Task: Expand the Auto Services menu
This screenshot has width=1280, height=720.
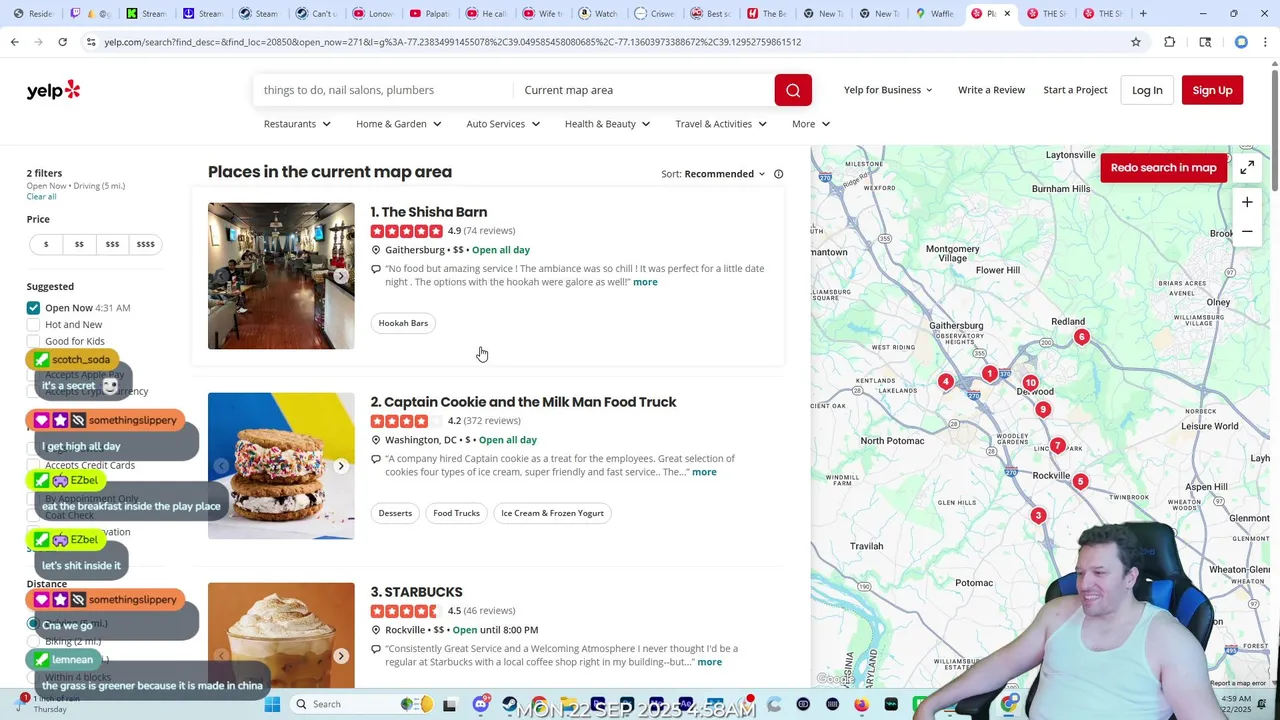Action: pos(503,124)
